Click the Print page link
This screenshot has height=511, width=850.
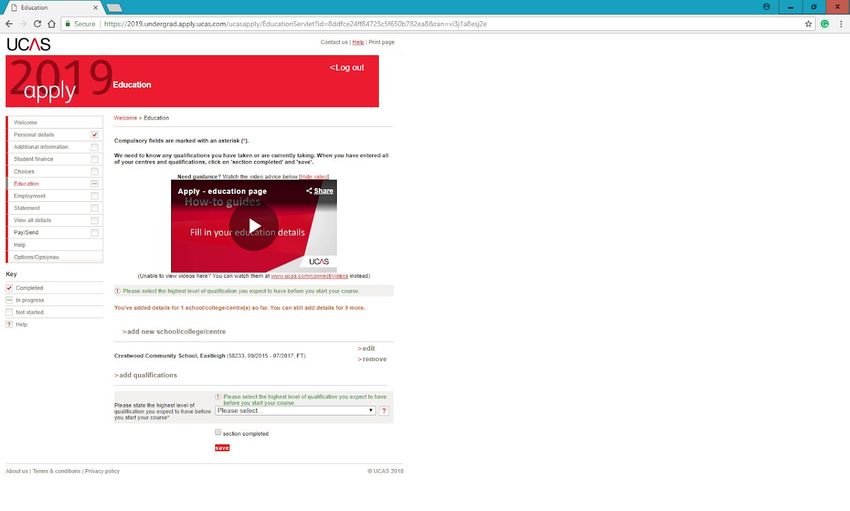pyautogui.click(x=382, y=42)
